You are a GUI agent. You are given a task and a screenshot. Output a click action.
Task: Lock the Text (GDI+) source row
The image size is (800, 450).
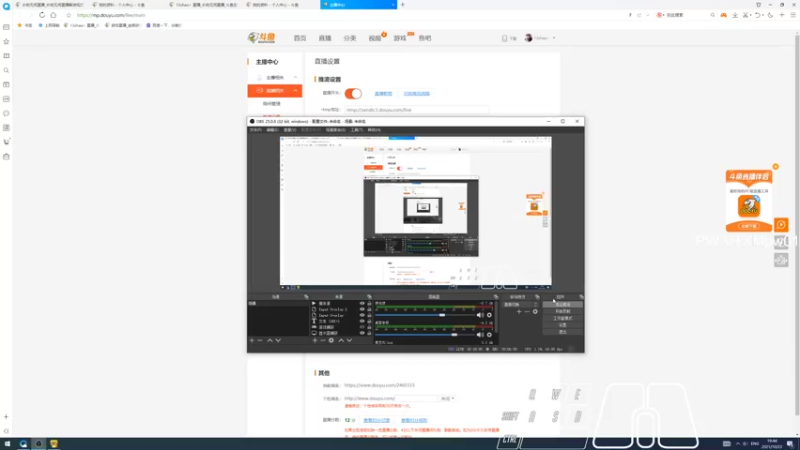(x=369, y=321)
